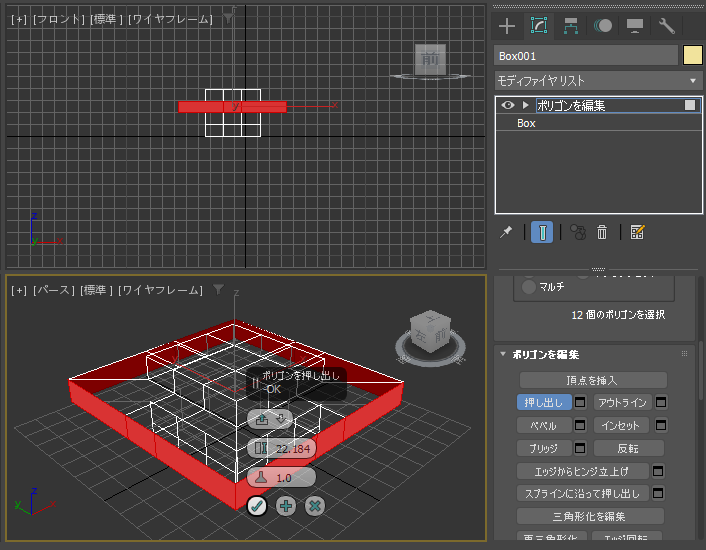This screenshot has width=706, height=550.
Task: Open the Motion panel tab
Action: pos(602,26)
